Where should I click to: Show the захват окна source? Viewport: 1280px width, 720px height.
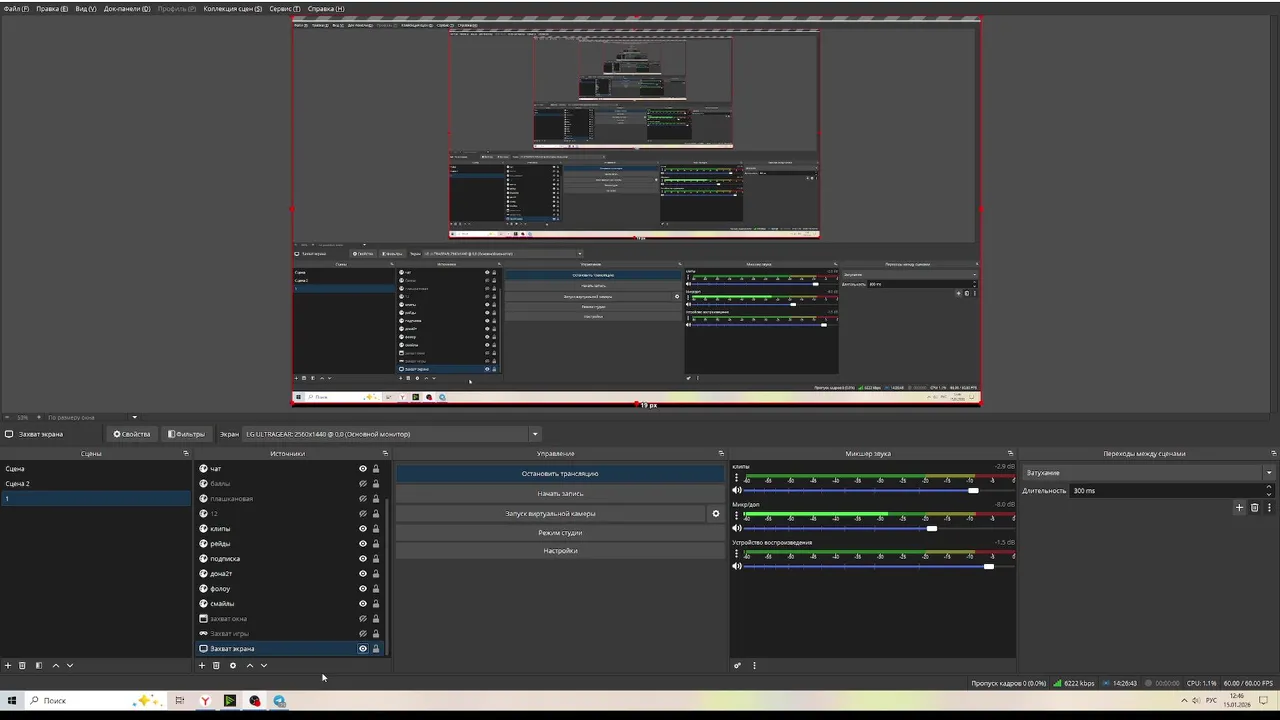pyautogui.click(x=363, y=618)
